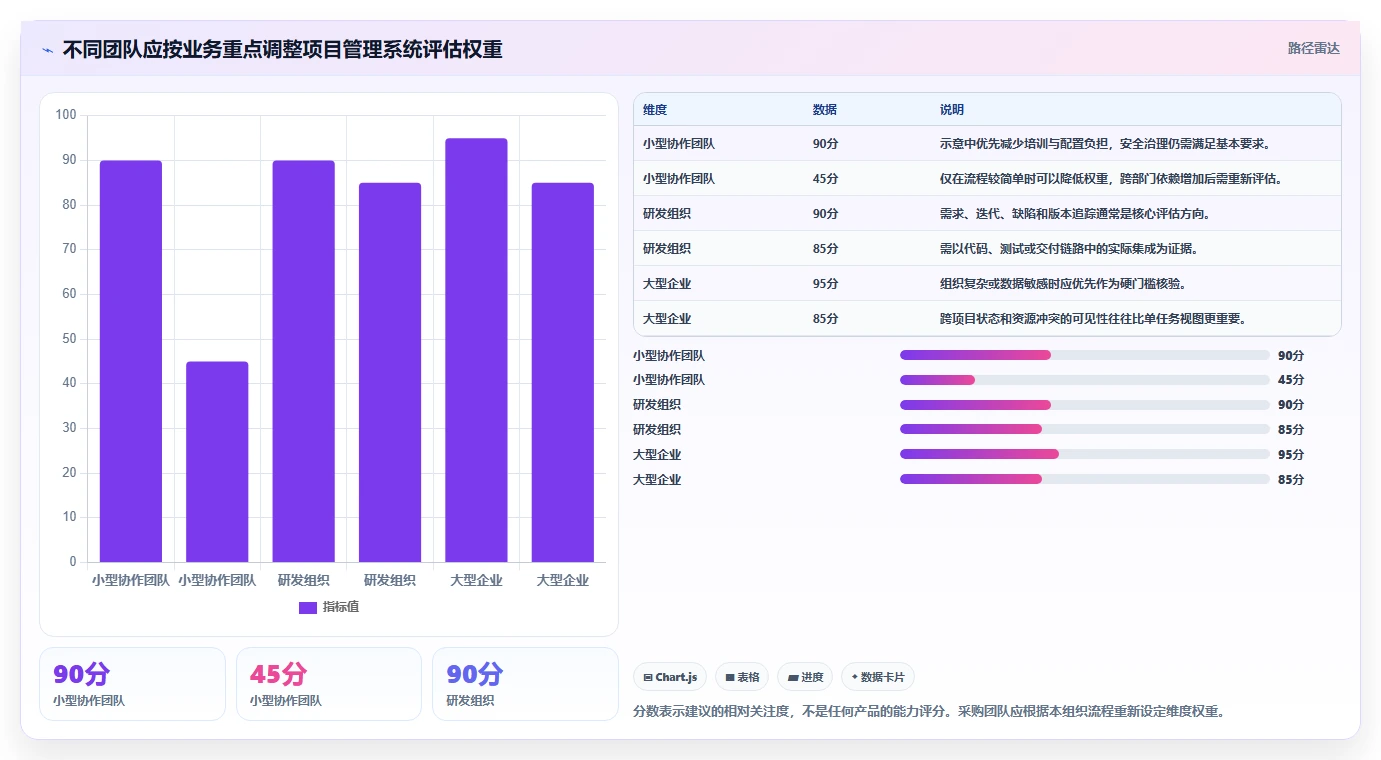The height and width of the screenshot is (760, 1381).
Task: Click the 数据 column header
Action: pyautogui.click(x=825, y=109)
